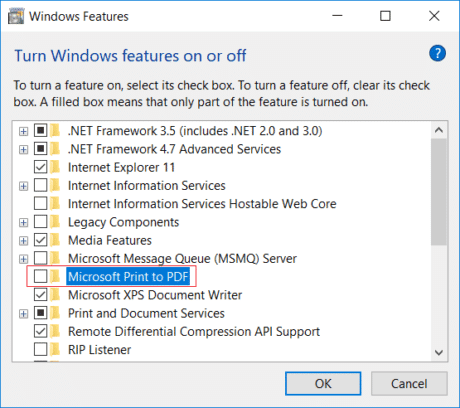
Task: Click folder icon beside Media Features
Action: pos(55,240)
